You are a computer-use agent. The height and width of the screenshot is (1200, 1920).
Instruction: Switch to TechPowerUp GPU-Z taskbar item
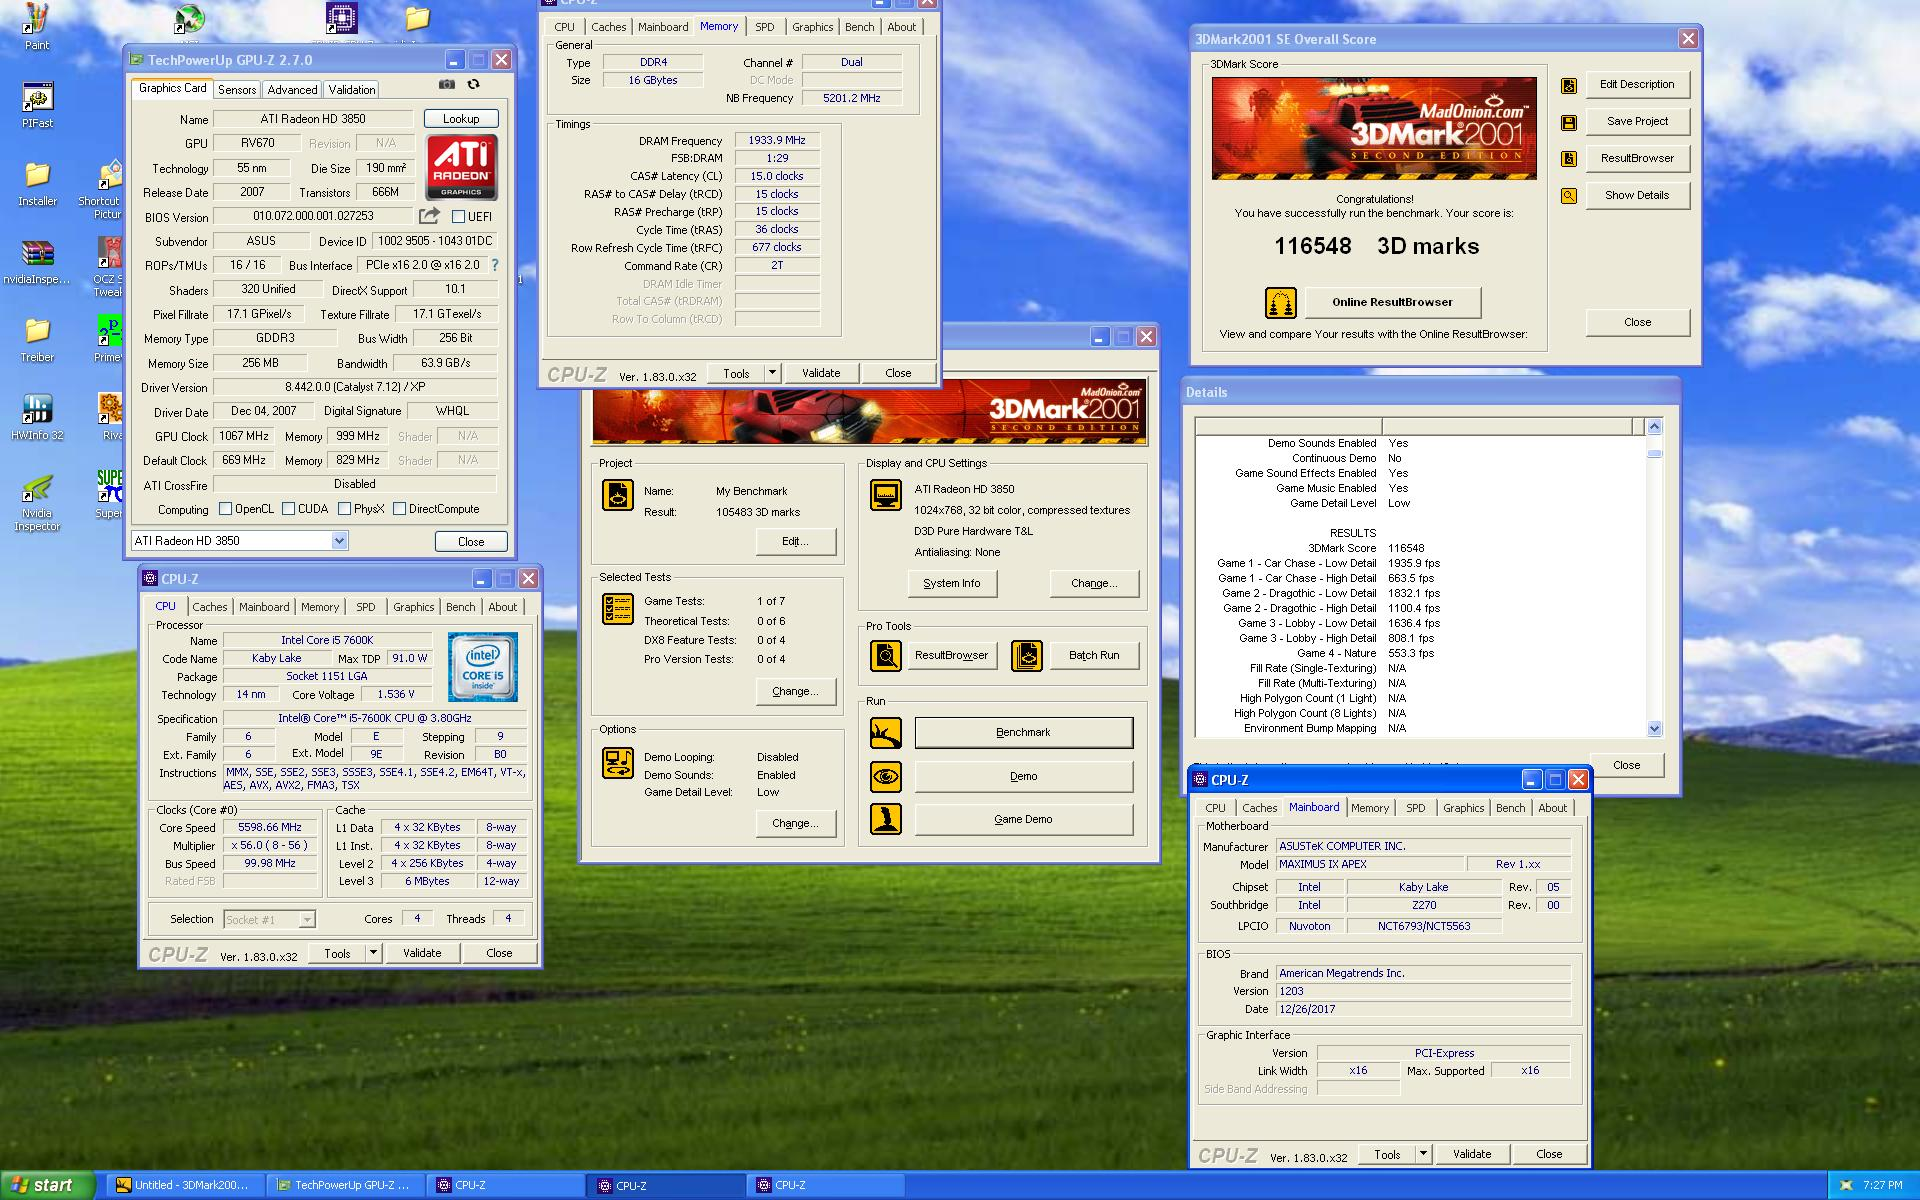click(345, 1185)
